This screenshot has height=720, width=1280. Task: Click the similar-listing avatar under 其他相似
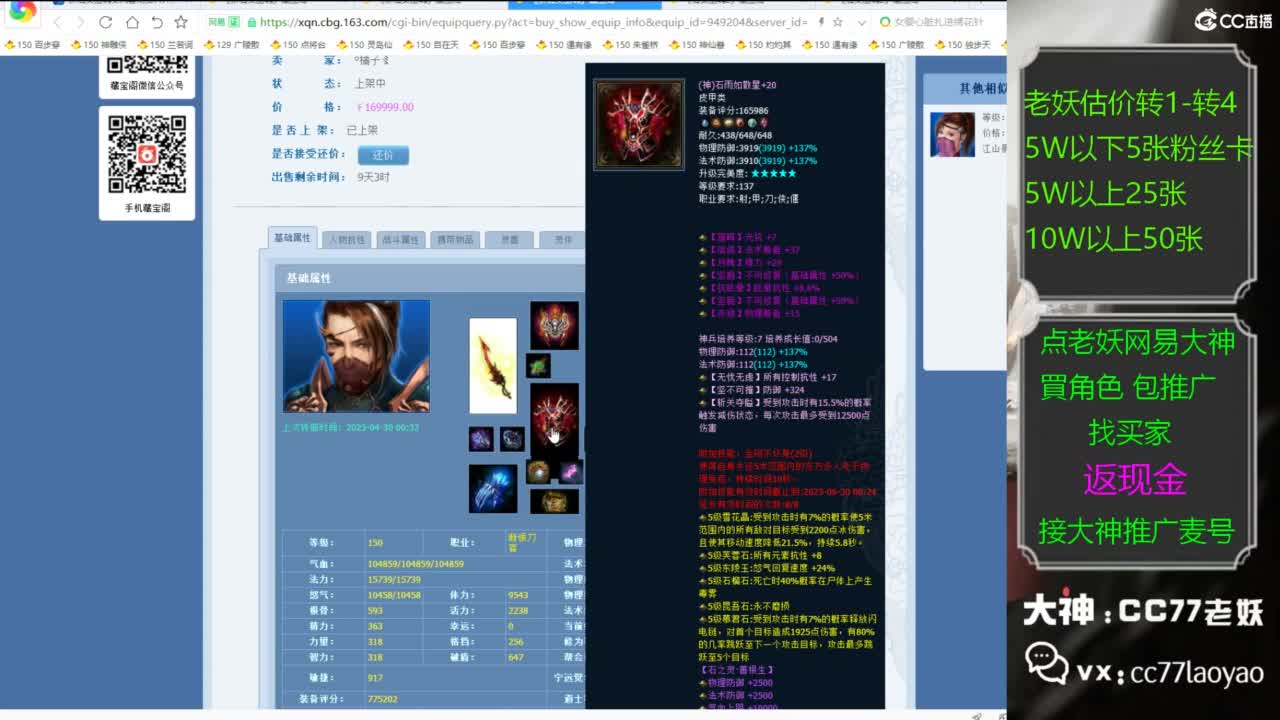click(952, 134)
